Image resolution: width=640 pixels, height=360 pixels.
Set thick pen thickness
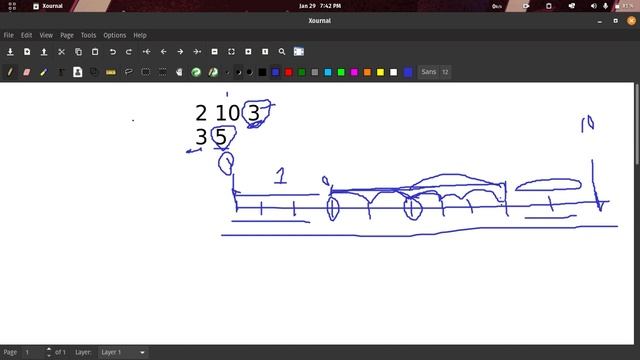249,73
